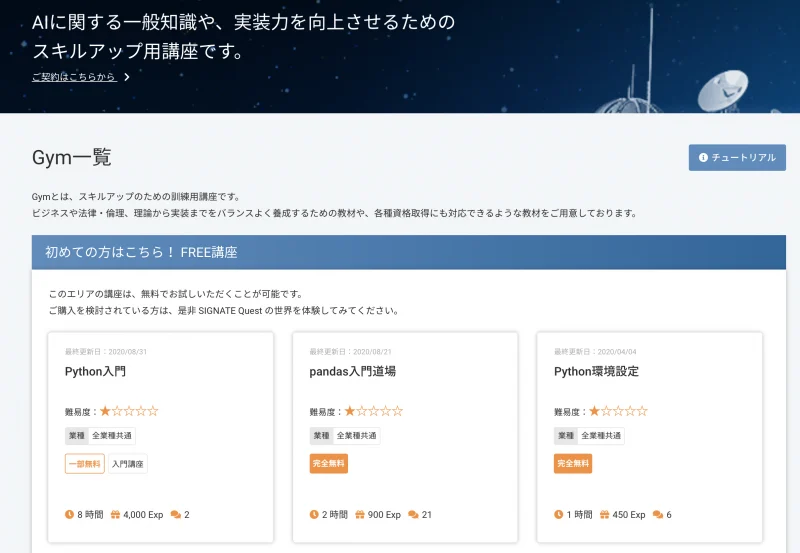Click the difficulty stars on Python入門 card
800x553 pixels.
coord(129,411)
